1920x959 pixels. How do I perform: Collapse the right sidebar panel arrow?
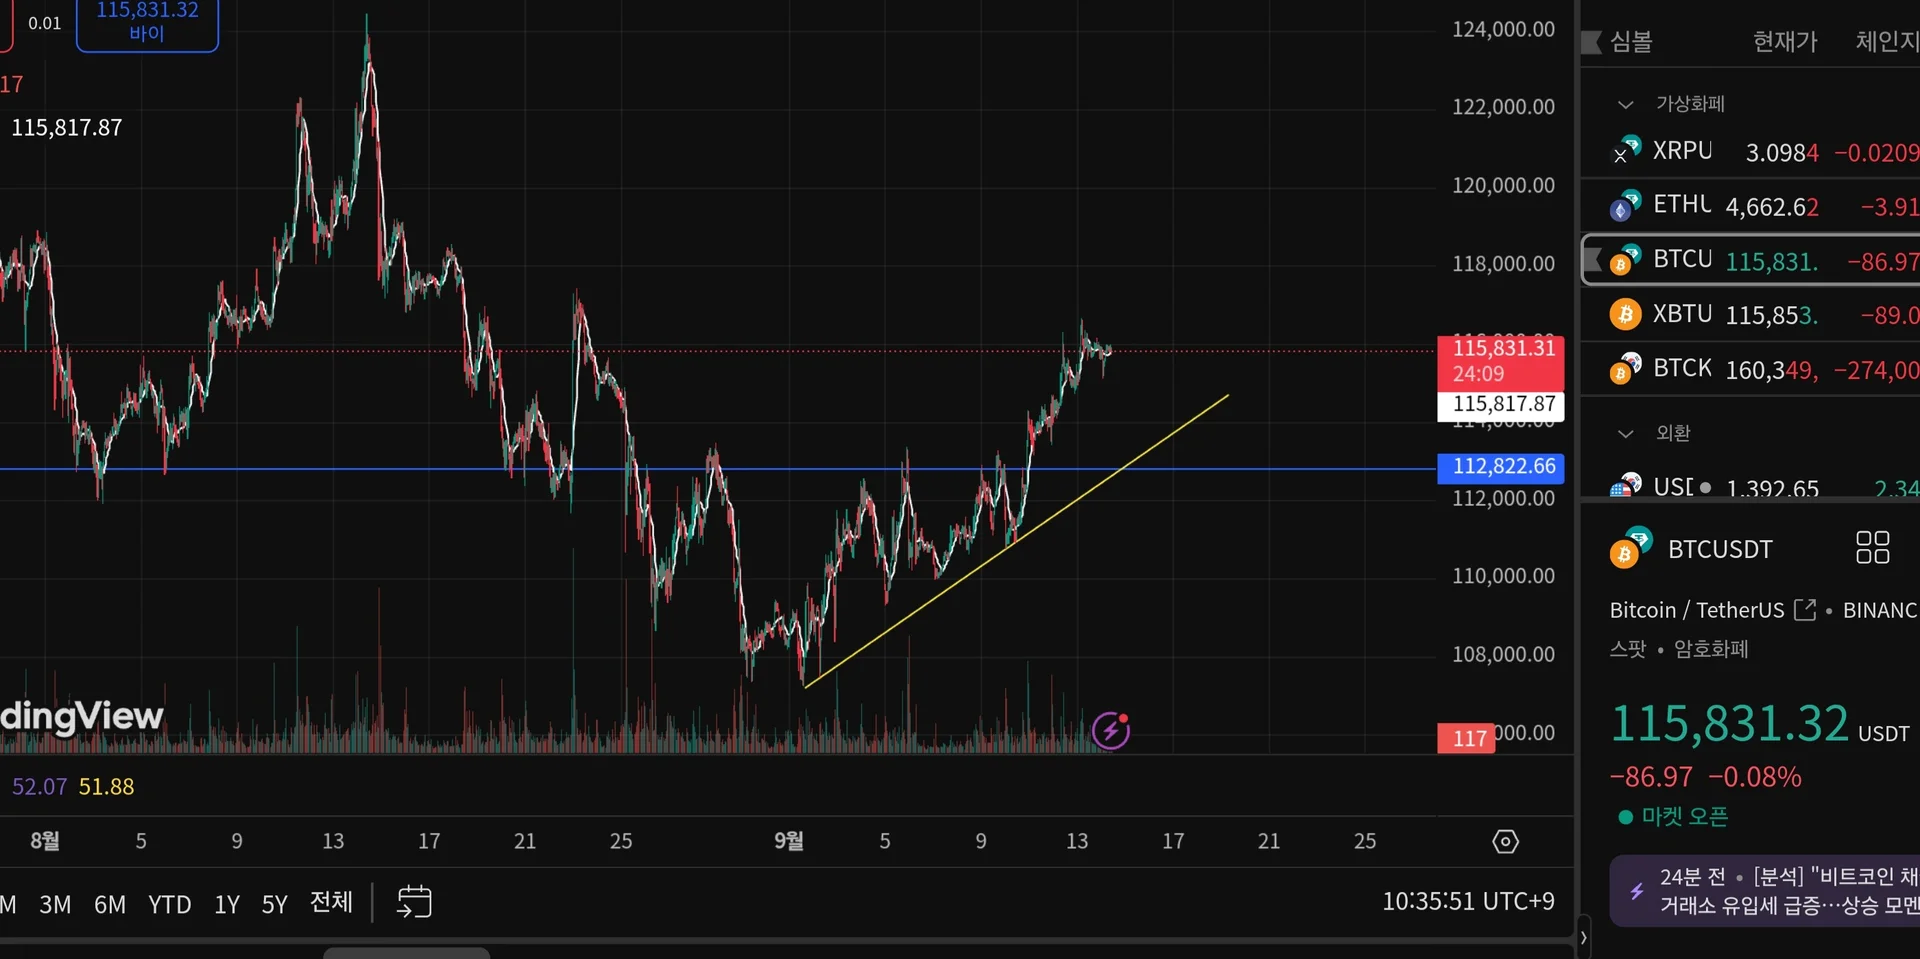pyautogui.click(x=1584, y=938)
